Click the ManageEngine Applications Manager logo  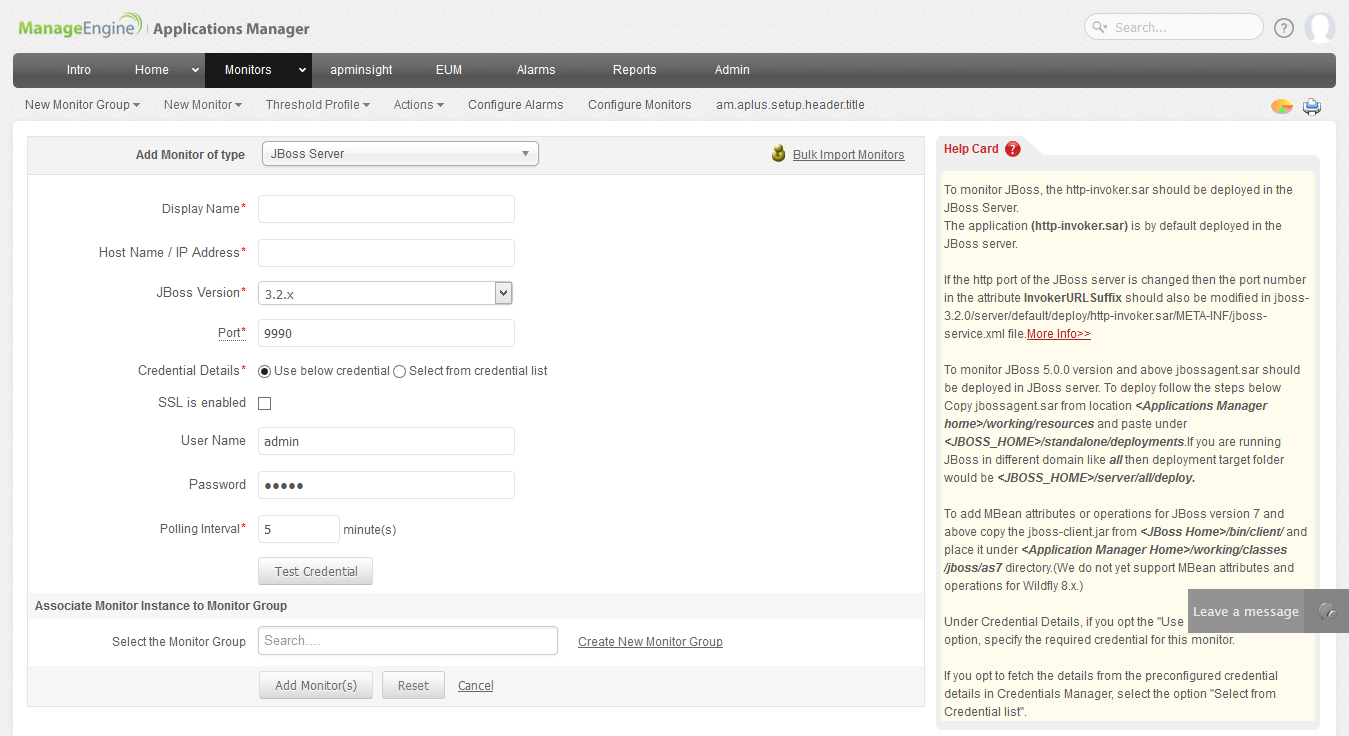164,28
